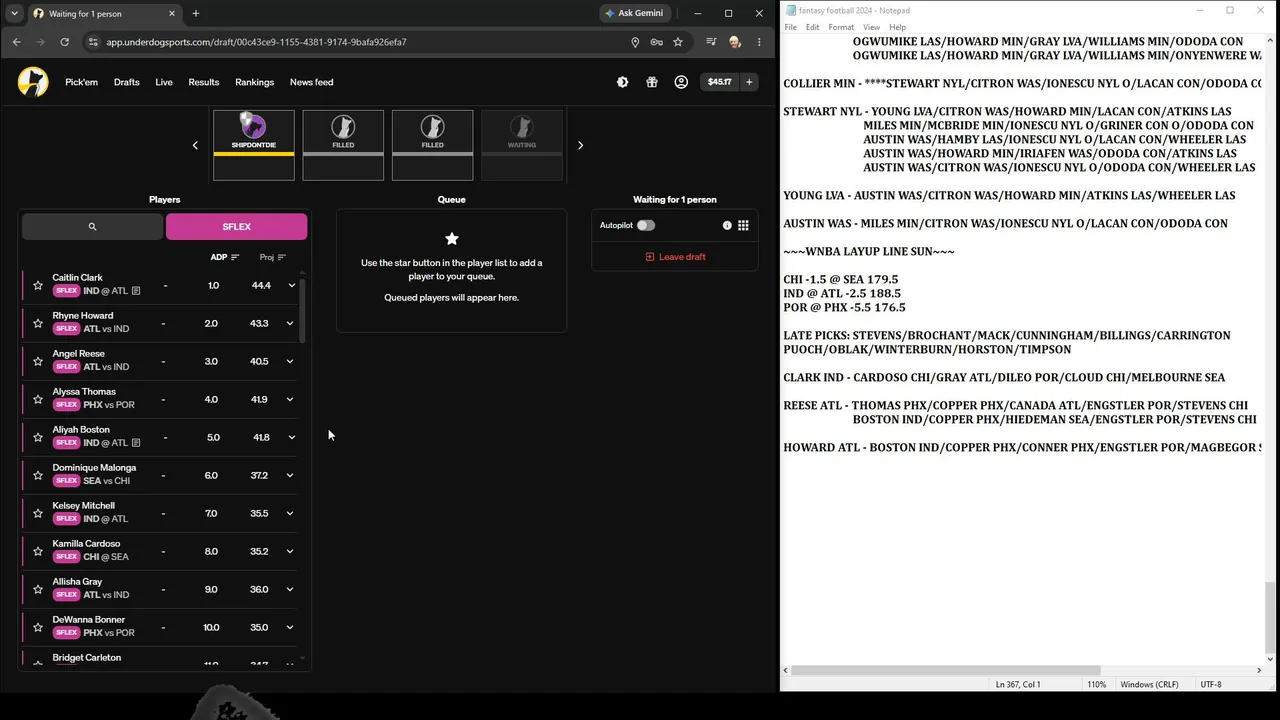
Task: Expand Allisha Gray's player details
Action: [290, 589]
